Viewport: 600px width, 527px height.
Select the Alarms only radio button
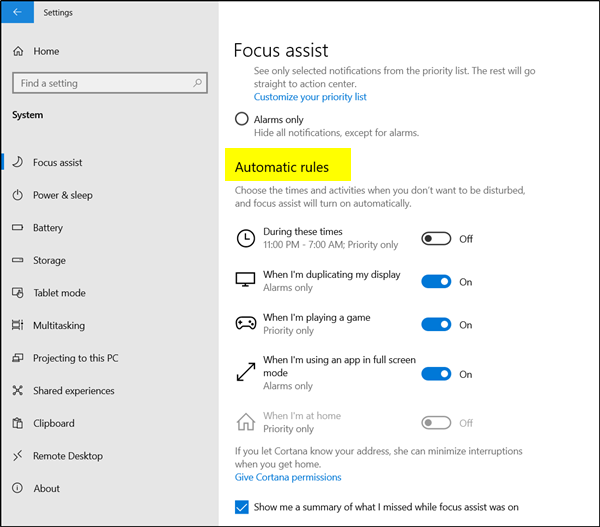(241, 119)
